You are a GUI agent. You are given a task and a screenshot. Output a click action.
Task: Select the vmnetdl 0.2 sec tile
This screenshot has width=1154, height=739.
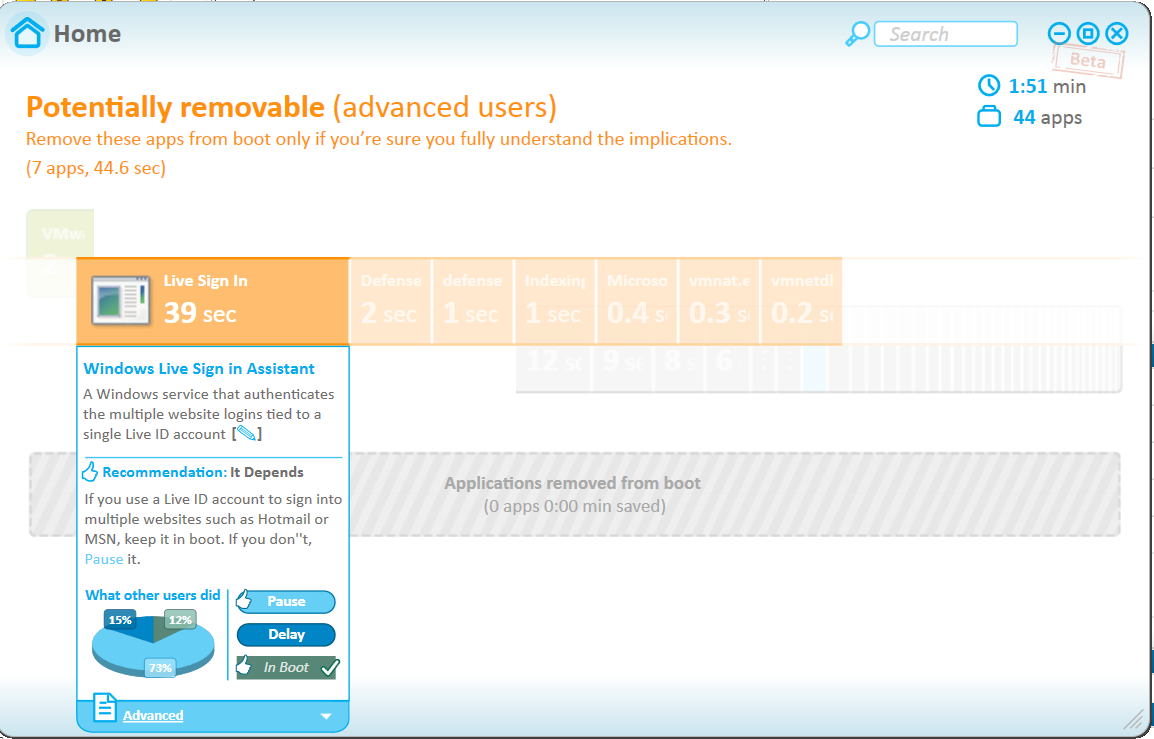[801, 301]
